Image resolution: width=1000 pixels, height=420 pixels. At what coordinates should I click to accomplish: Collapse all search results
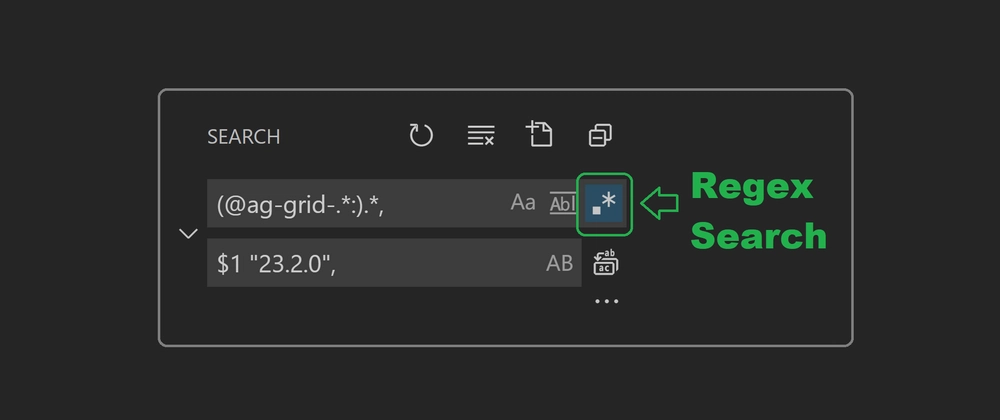[x=600, y=135]
